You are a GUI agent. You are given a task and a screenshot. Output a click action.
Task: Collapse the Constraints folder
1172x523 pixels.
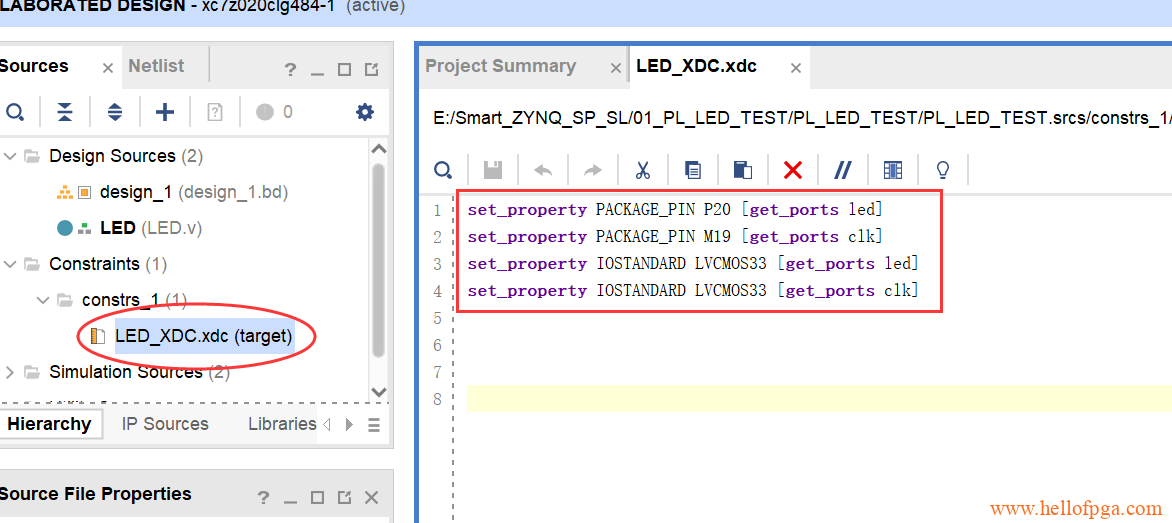click(10, 264)
